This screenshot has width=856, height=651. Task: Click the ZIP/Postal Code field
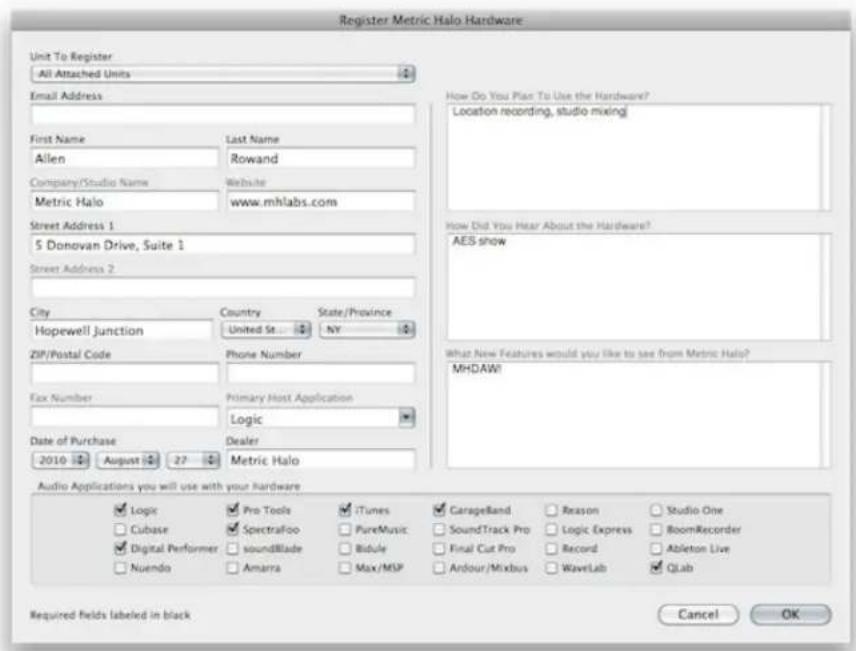coord(124,374)
